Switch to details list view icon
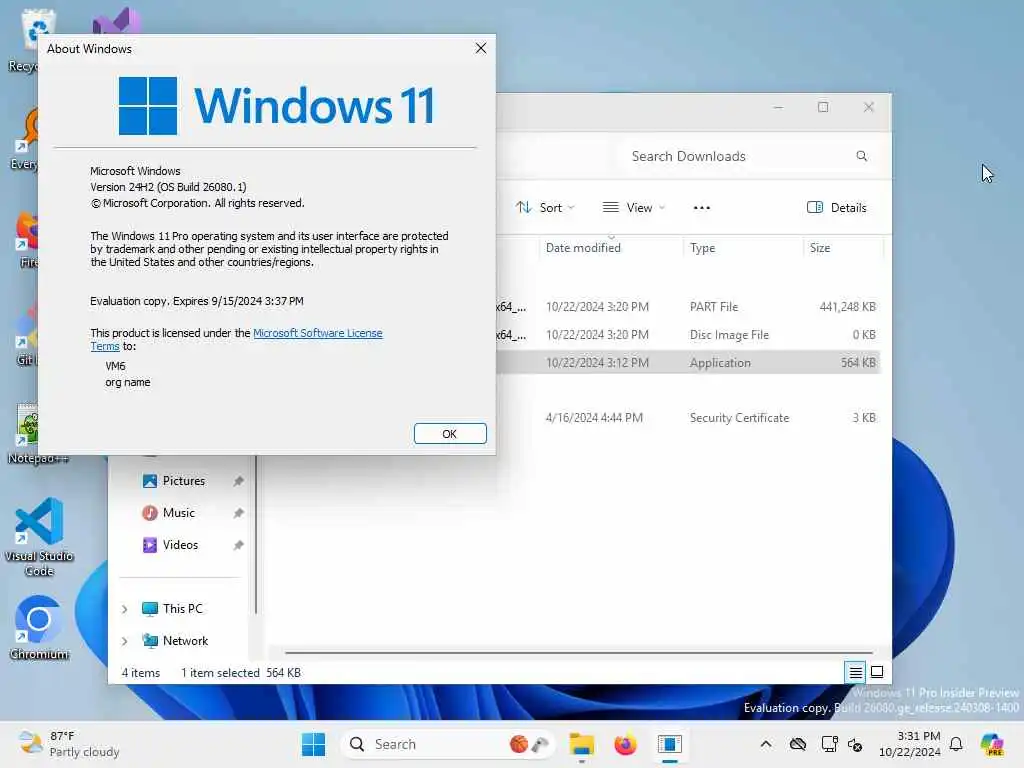 [855, 672]
